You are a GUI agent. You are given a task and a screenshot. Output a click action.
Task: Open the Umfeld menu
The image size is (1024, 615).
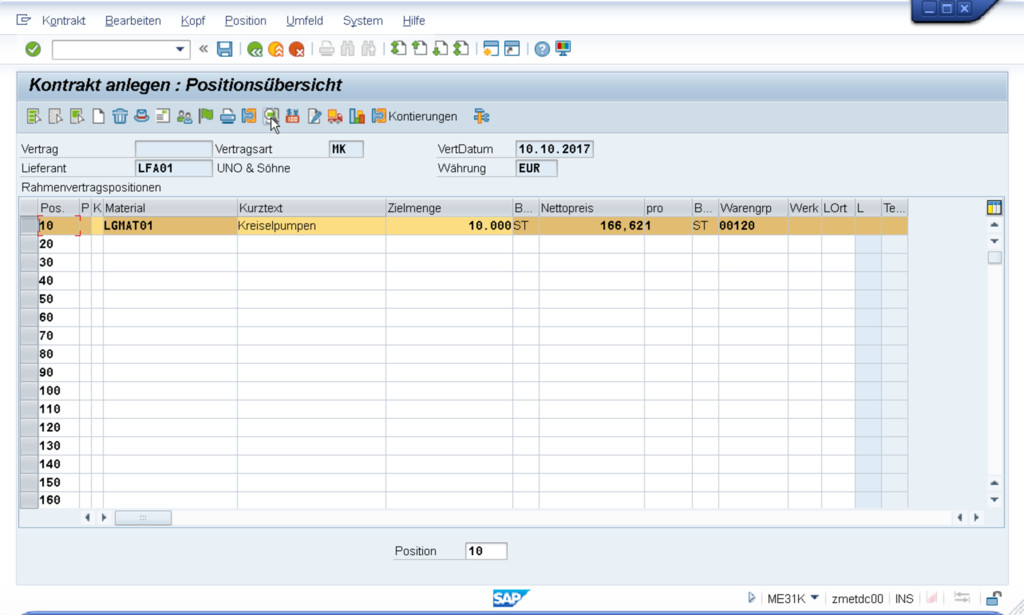304,21
